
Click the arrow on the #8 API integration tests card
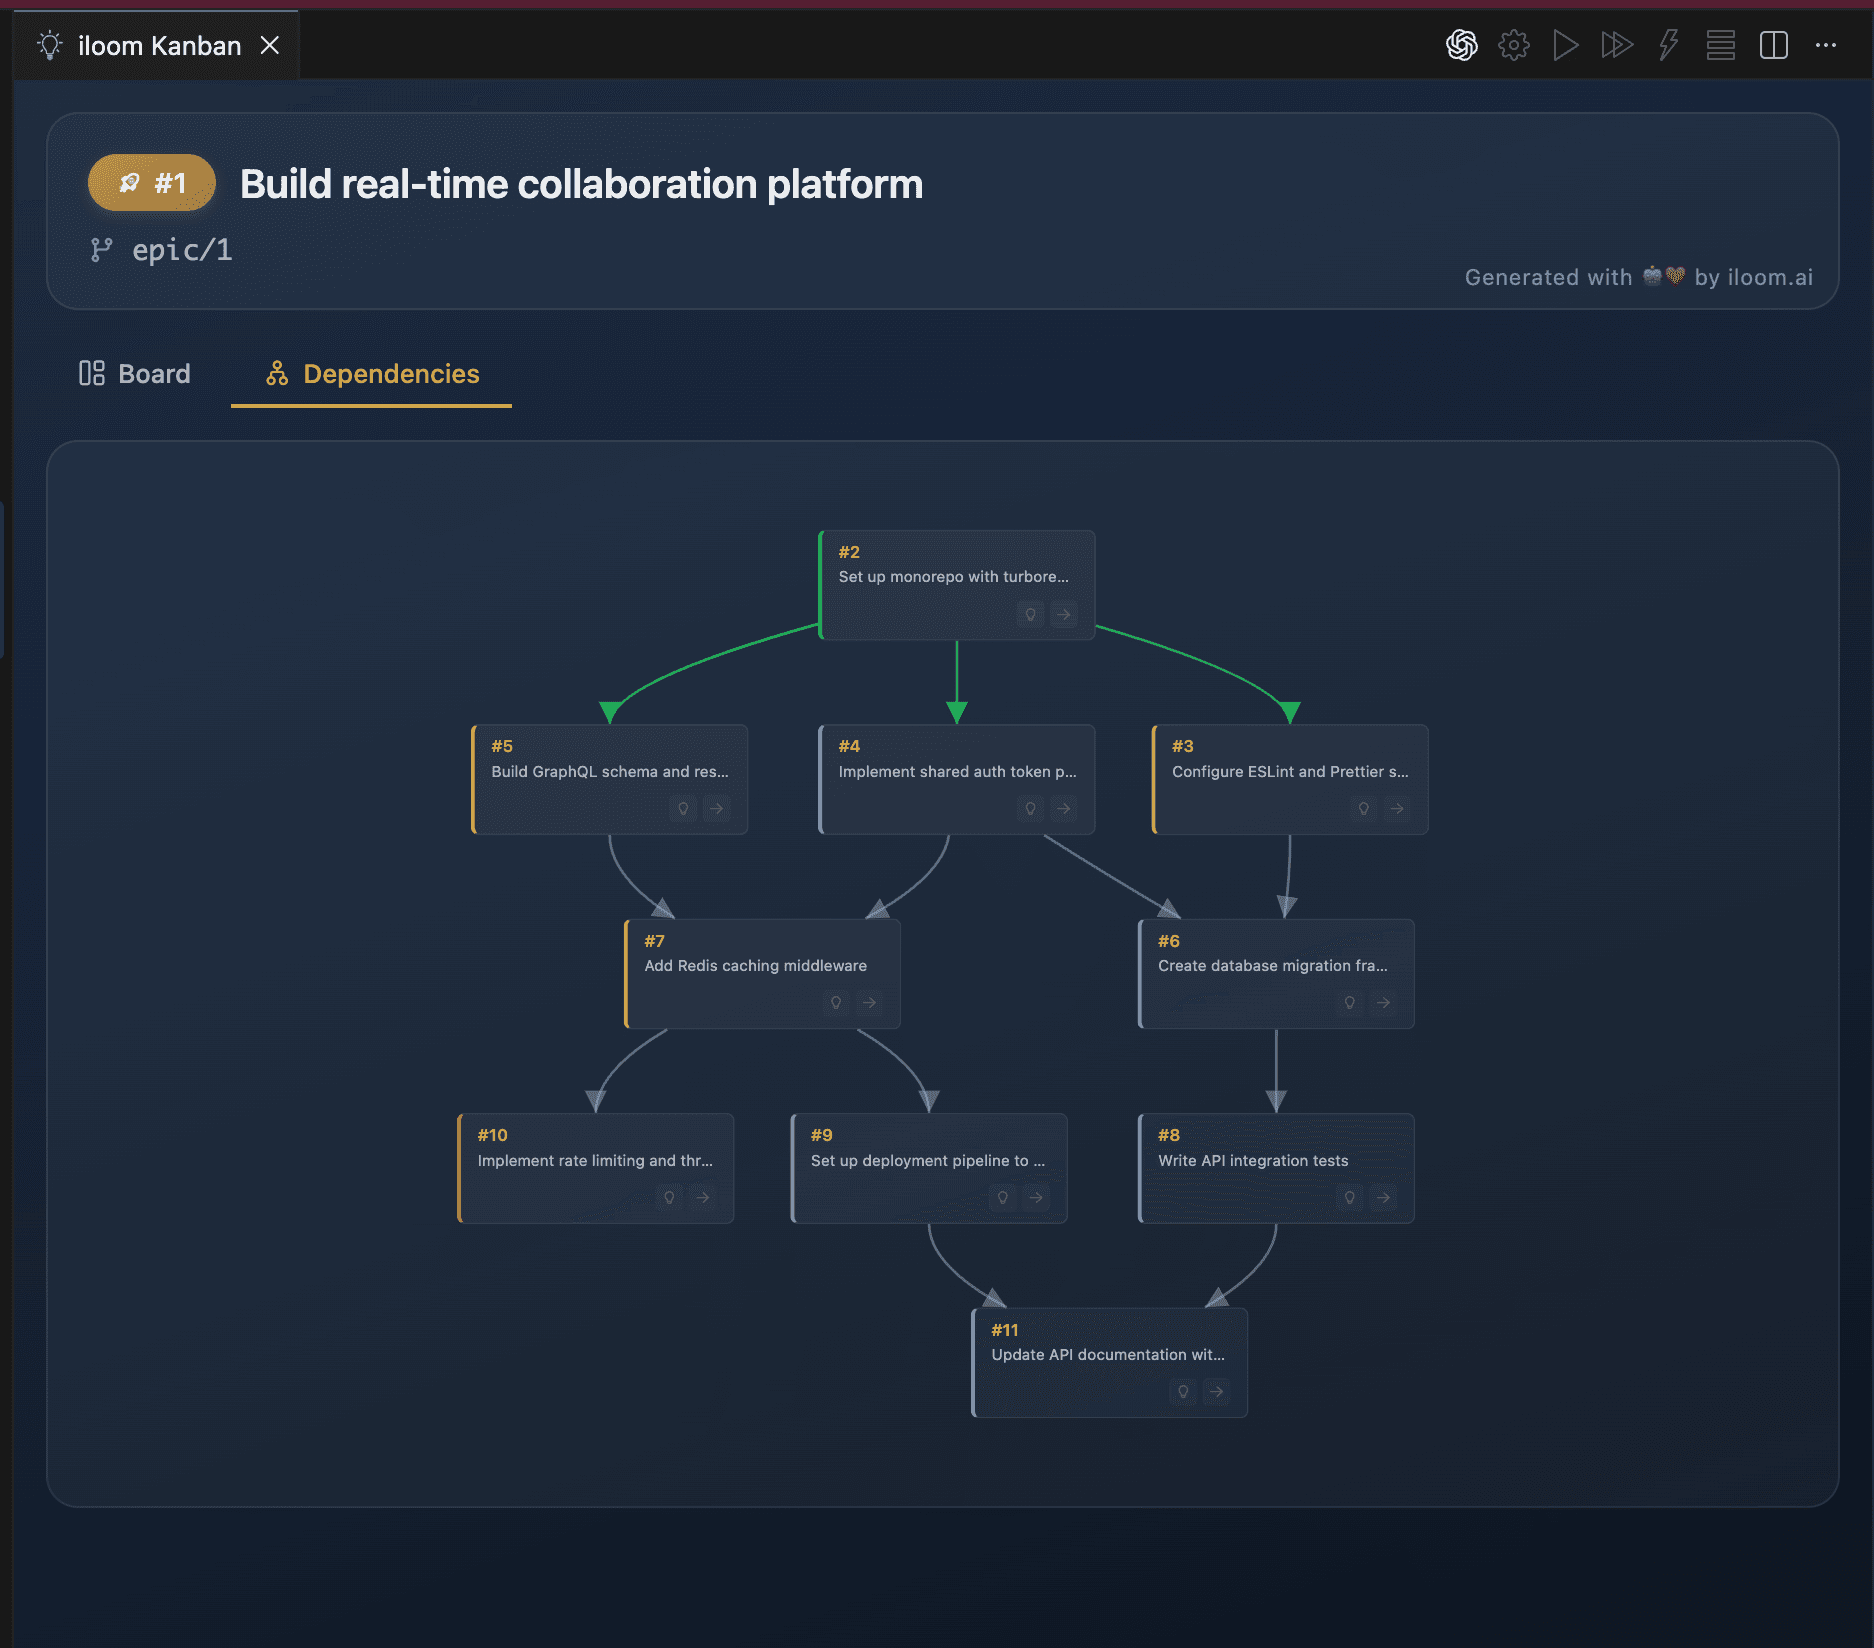[1383, 1197]
